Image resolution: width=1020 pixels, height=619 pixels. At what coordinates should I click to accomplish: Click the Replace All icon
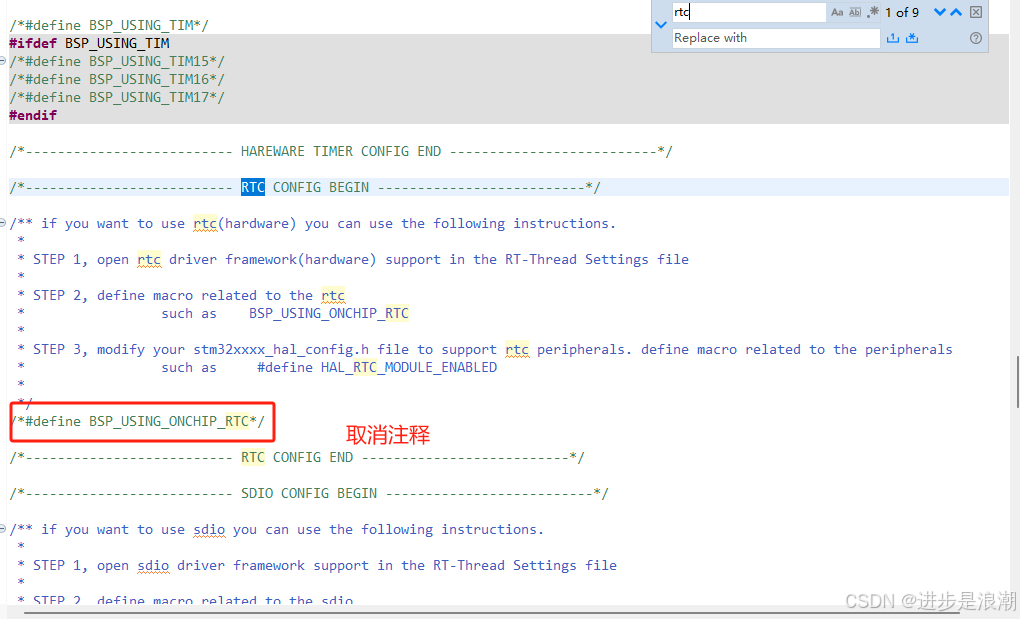point(912,37)
